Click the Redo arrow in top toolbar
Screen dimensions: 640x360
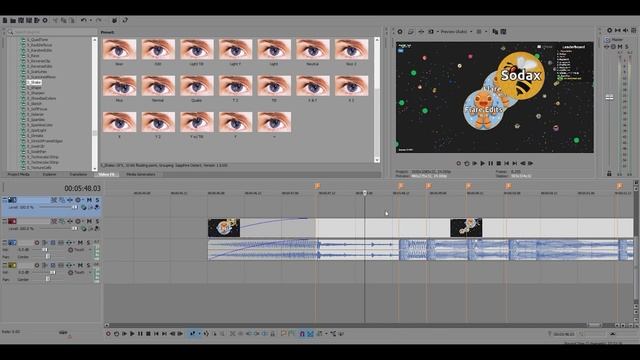click(x=99, y=20)
